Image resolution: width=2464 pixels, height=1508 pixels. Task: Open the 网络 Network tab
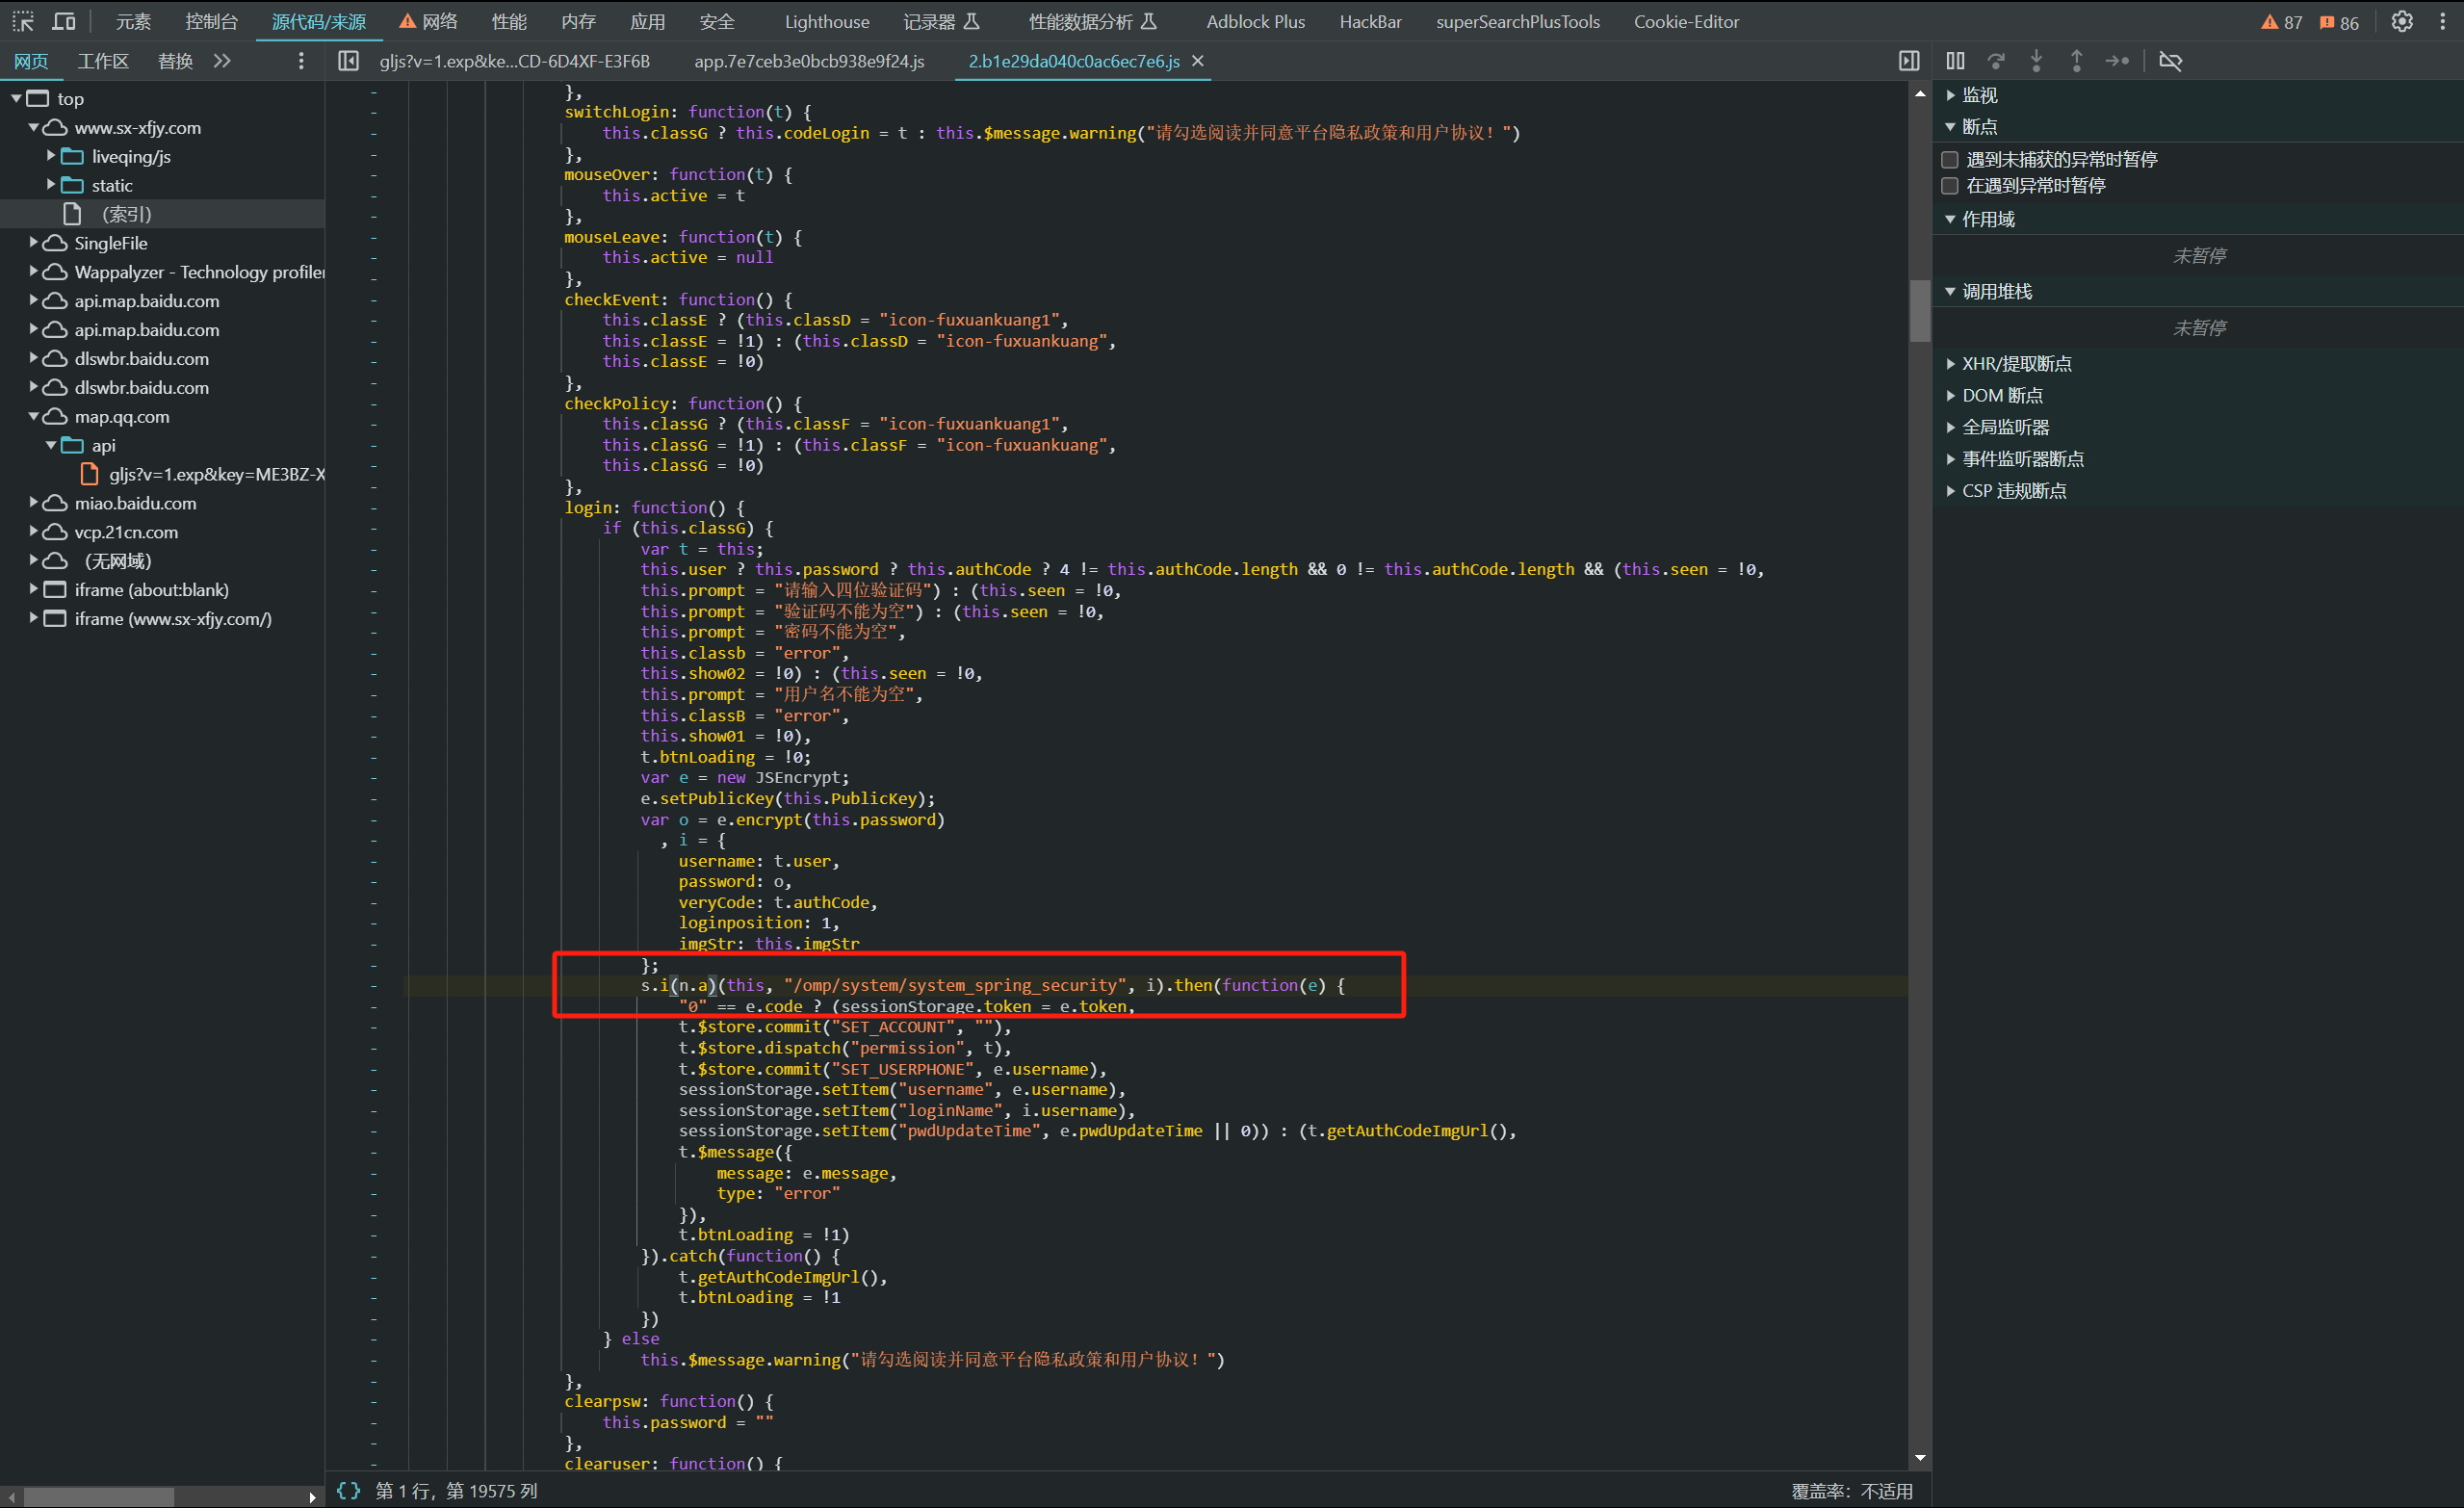click(440, 21)
